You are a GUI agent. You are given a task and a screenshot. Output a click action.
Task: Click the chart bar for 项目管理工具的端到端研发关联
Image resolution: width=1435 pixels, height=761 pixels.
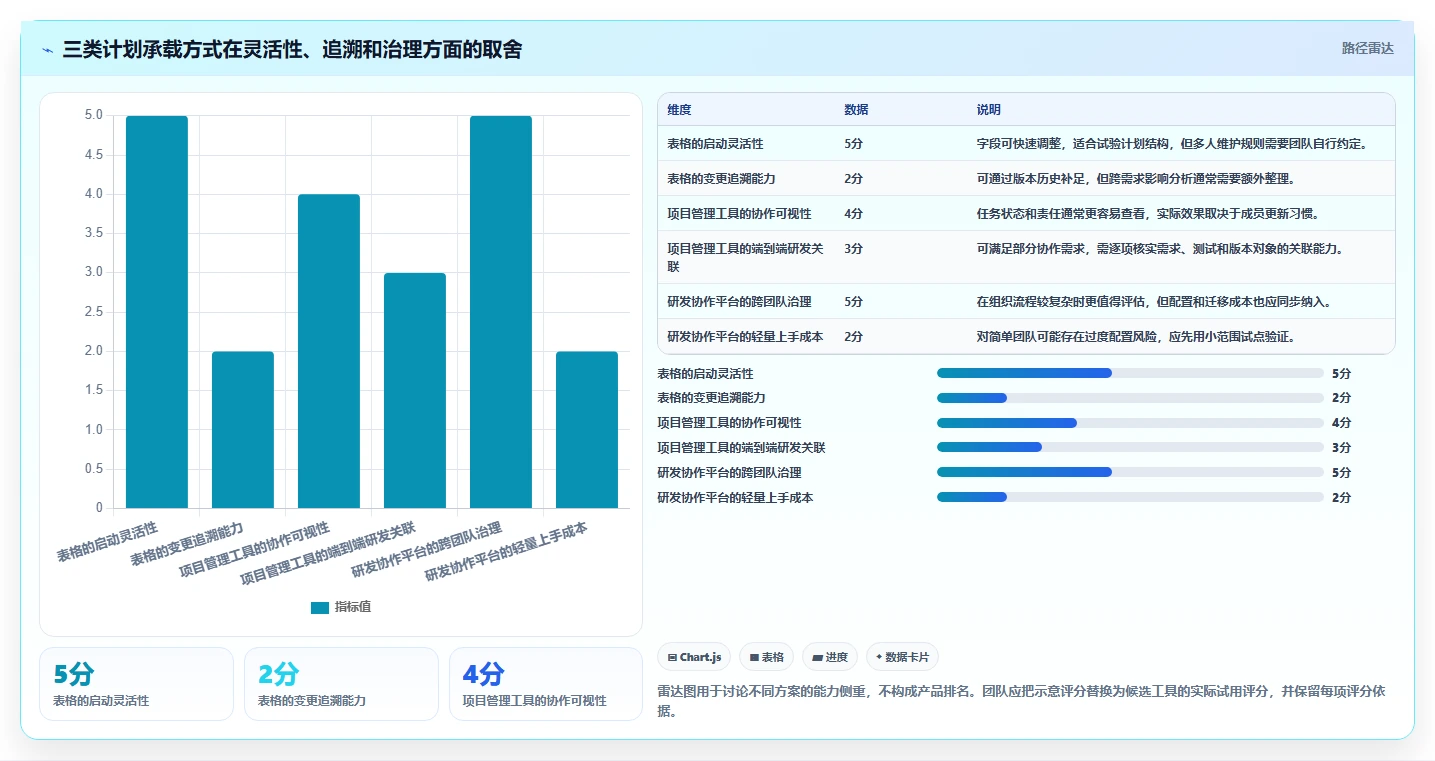tap(415, 390)
